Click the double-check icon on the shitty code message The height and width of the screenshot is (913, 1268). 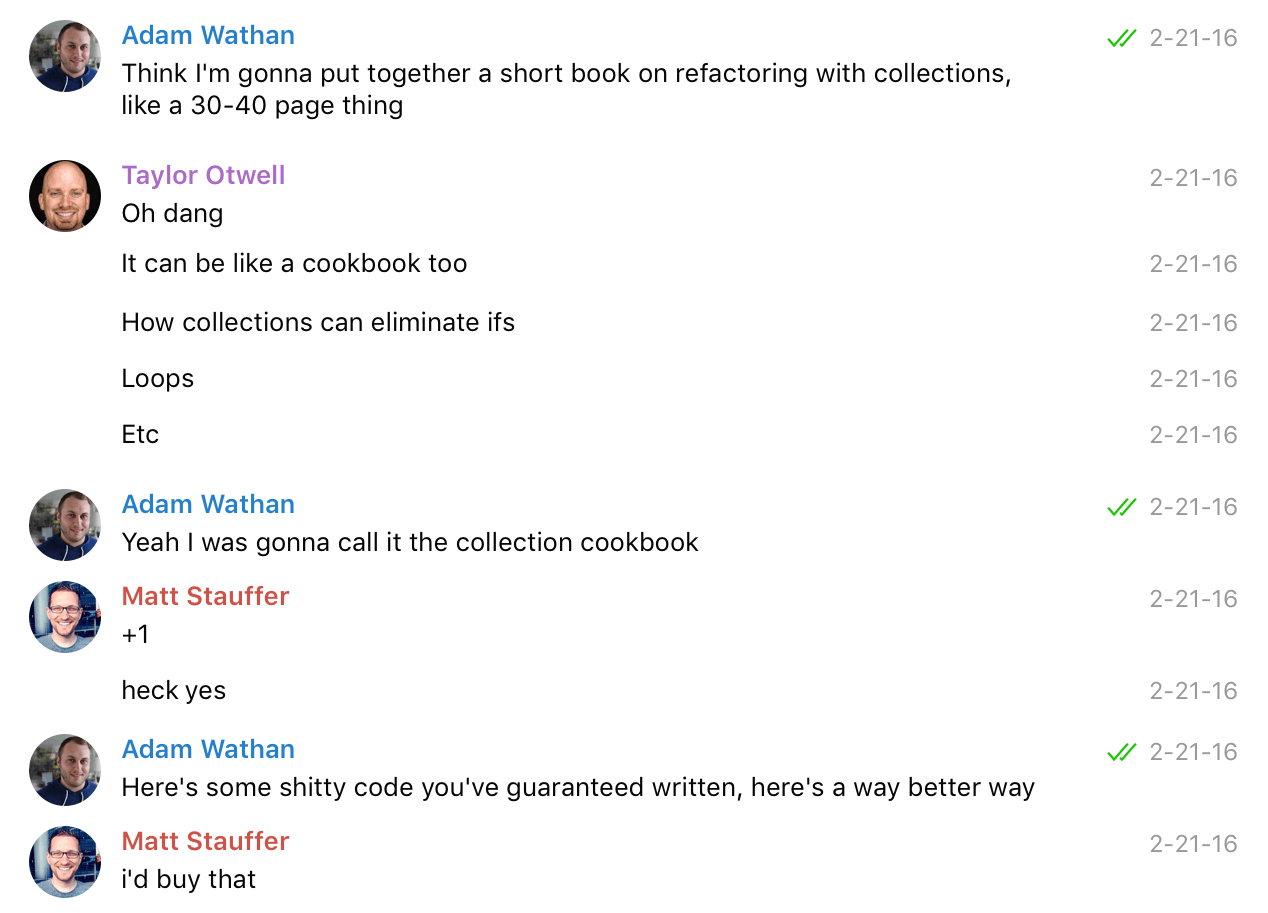(x=1122, y=753)
